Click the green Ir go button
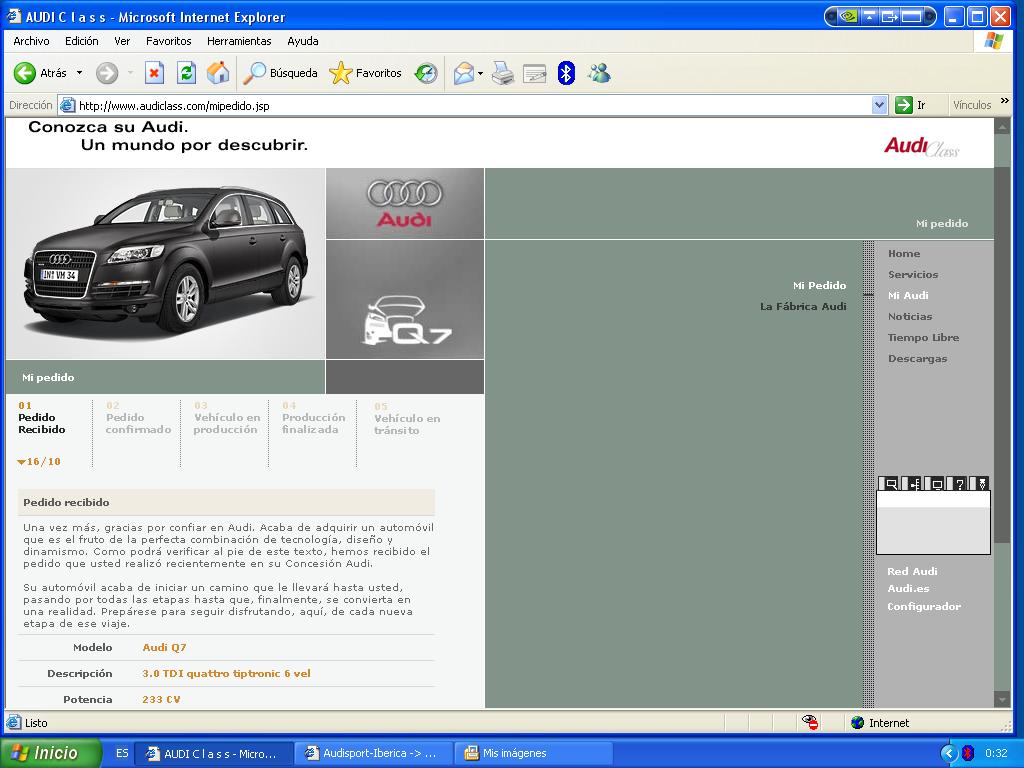 point(910,105)
